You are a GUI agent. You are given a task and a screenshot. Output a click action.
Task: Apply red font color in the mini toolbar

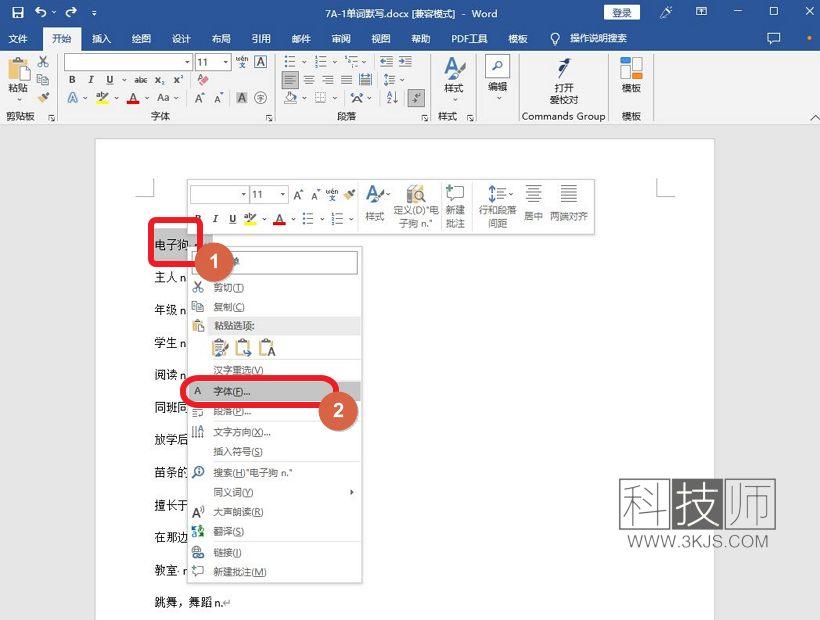pos(279,219)
